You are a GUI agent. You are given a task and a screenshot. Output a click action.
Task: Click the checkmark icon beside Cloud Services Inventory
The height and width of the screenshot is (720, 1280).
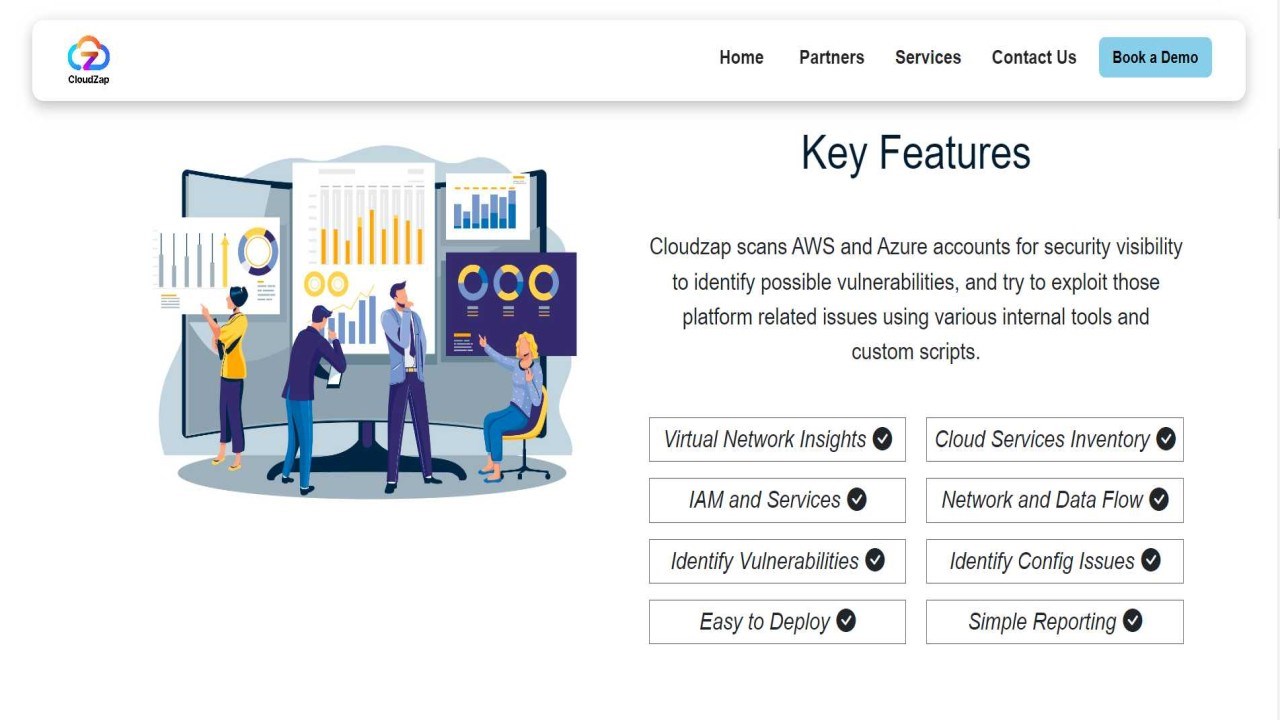(1166, 439)
